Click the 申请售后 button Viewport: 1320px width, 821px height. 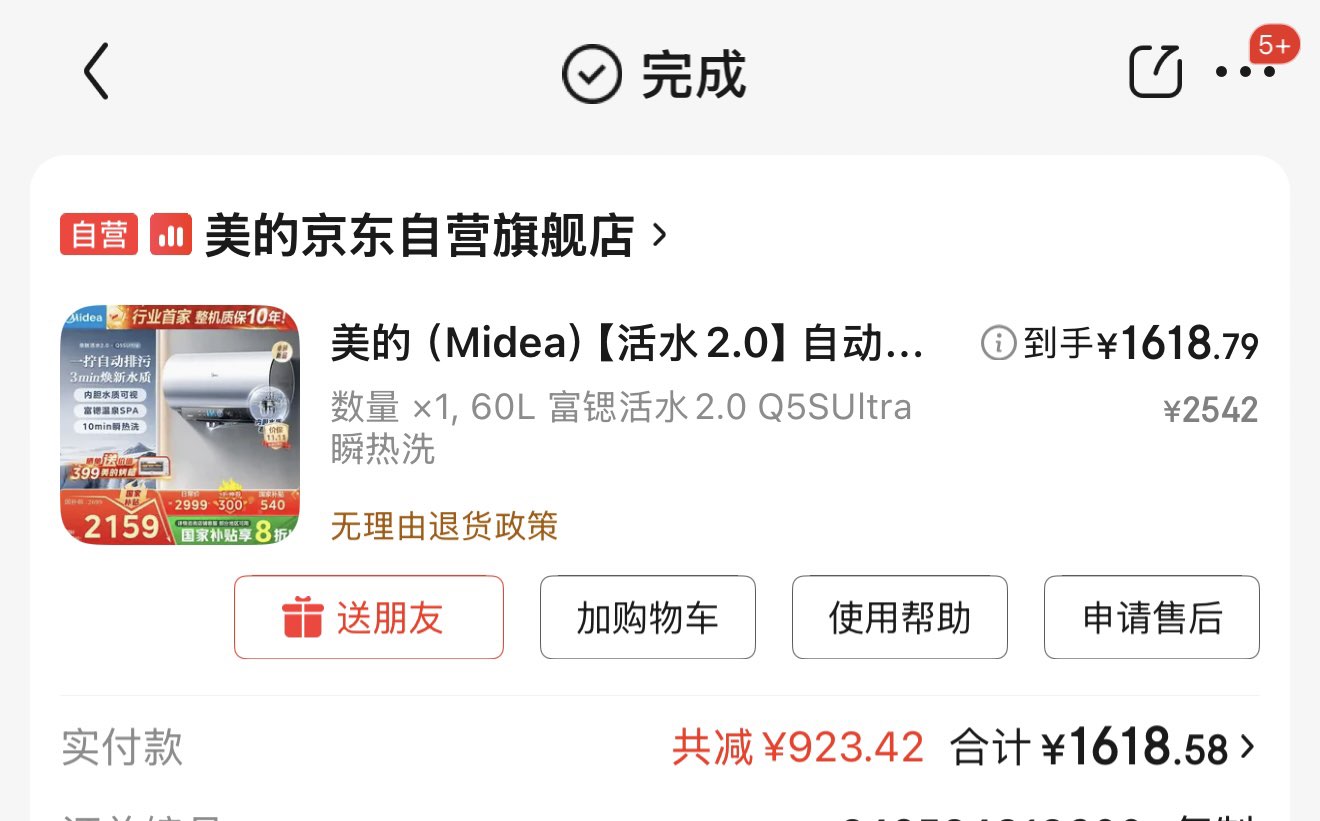pos(1152,617)
